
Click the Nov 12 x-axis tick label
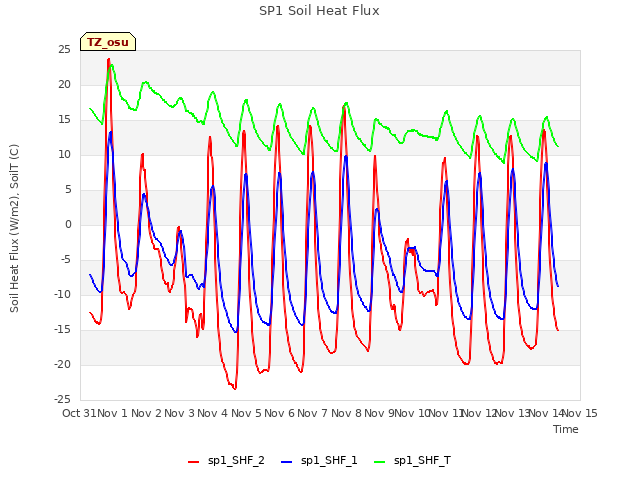click(480, 413)
